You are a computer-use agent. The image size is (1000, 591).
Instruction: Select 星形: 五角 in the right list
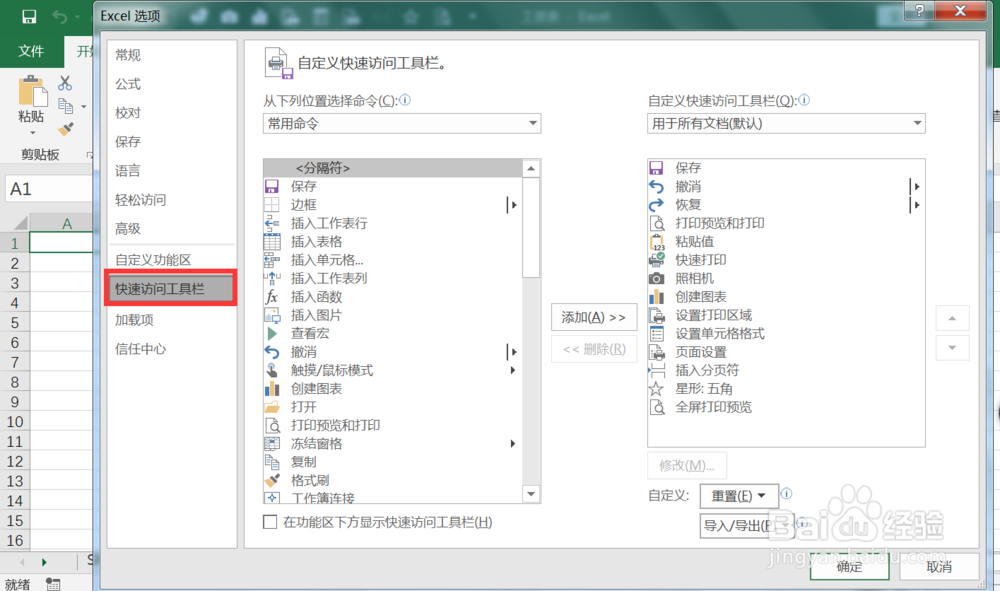(786, 389)
